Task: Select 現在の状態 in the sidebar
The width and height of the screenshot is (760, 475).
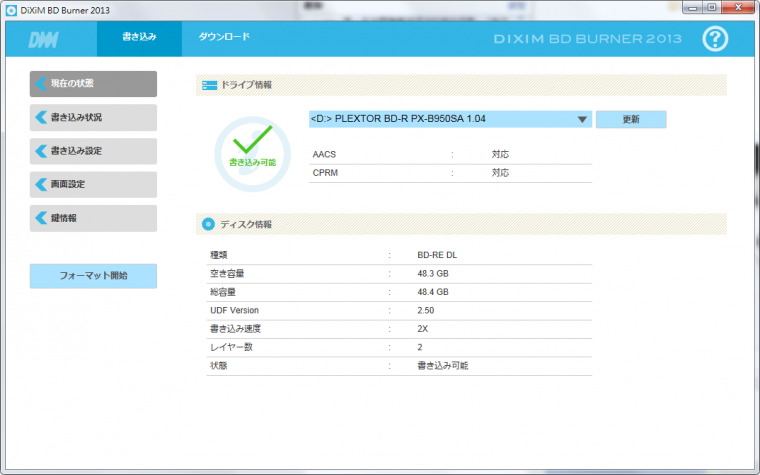Action: tap(93, 84)
